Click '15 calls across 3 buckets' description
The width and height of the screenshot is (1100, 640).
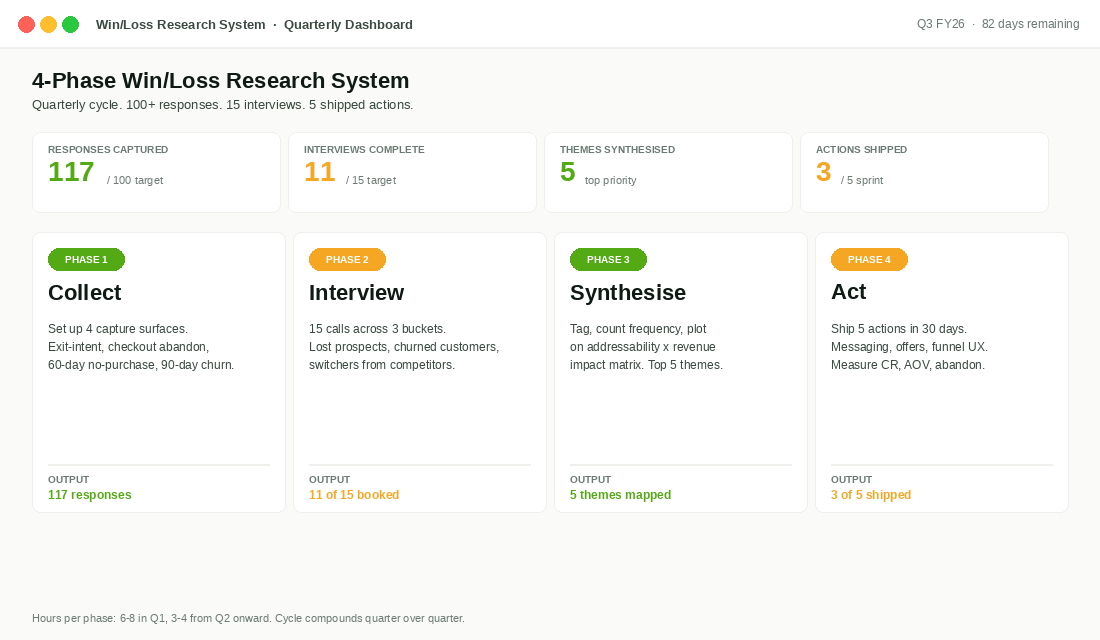(x=377, y=329)
